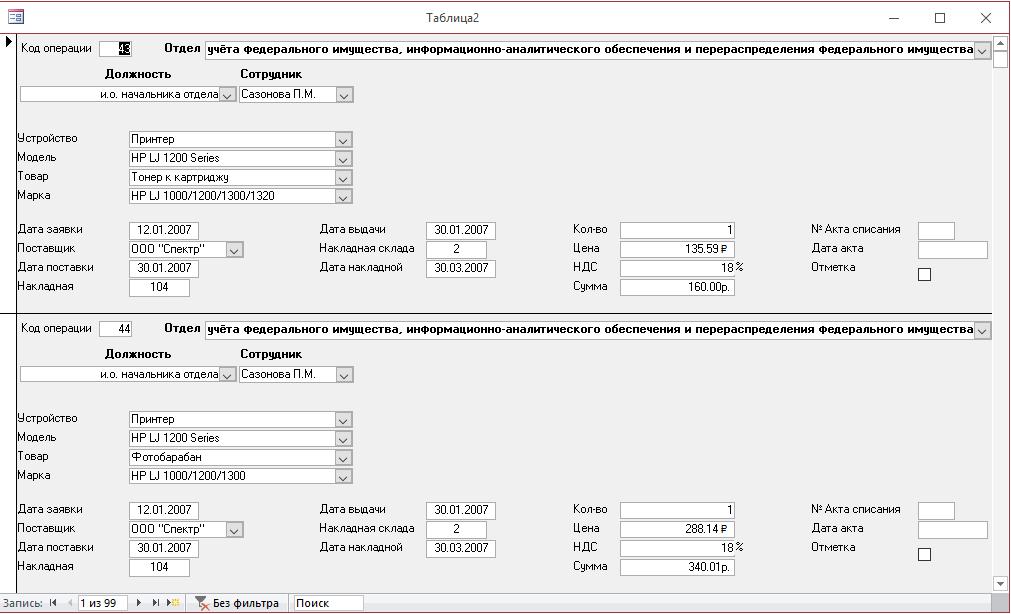1011x614 pixels.
Task: Click the current record number box '1 из 99'
Action: pos(102,603)
